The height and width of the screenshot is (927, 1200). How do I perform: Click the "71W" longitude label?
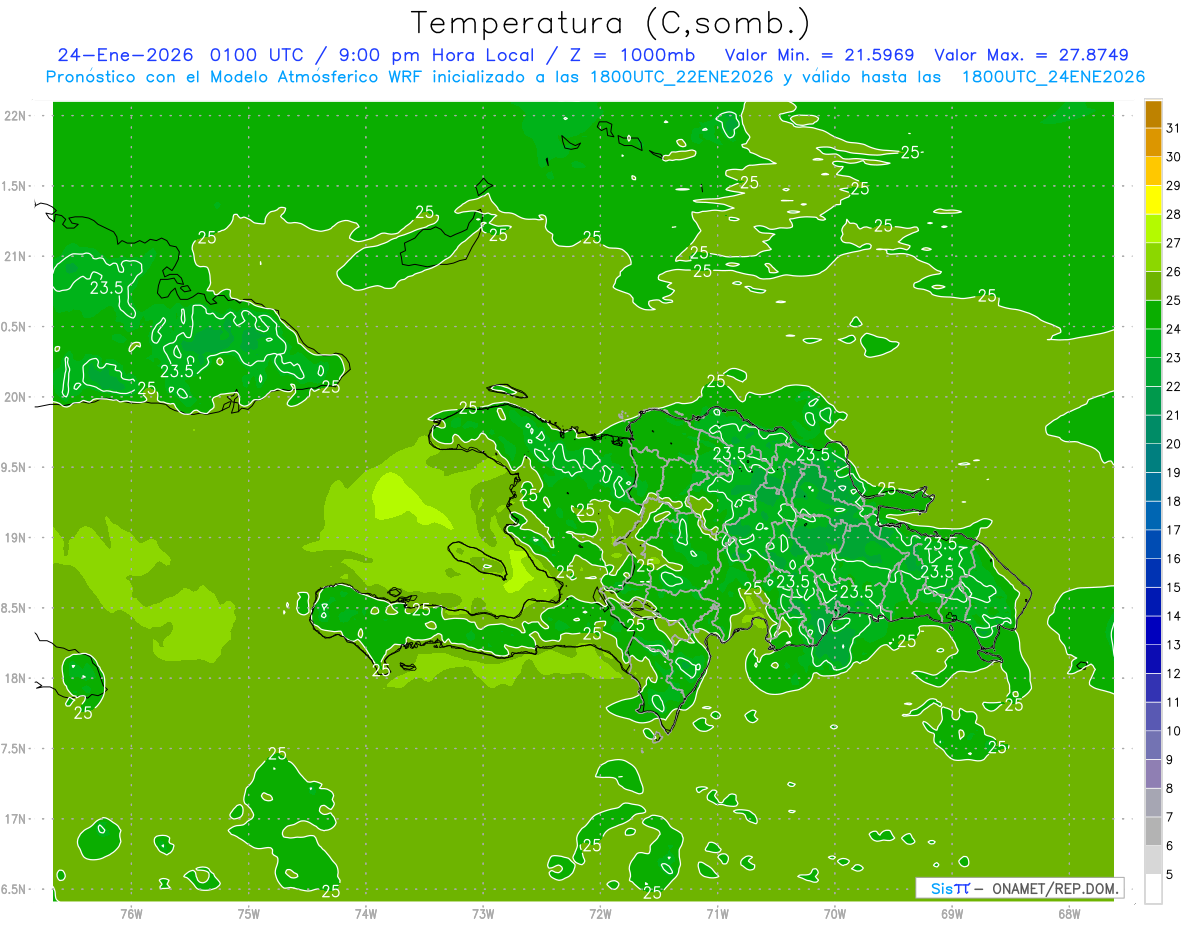tap(717, 914)
